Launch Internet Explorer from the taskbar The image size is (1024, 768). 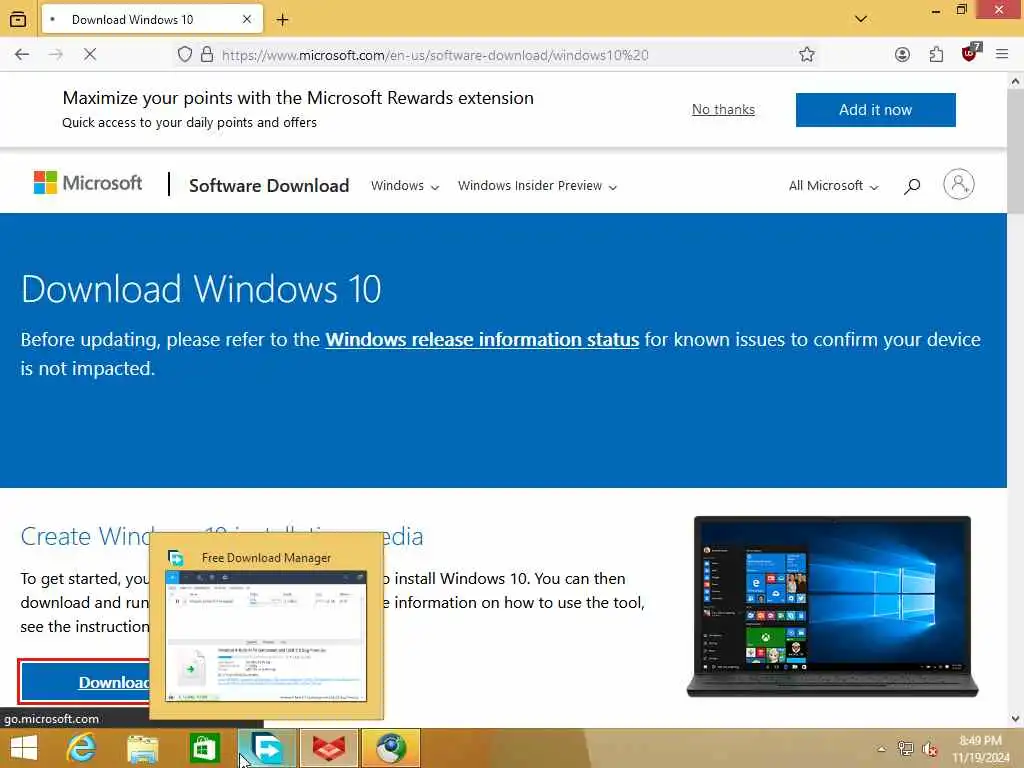click(81, 748)
